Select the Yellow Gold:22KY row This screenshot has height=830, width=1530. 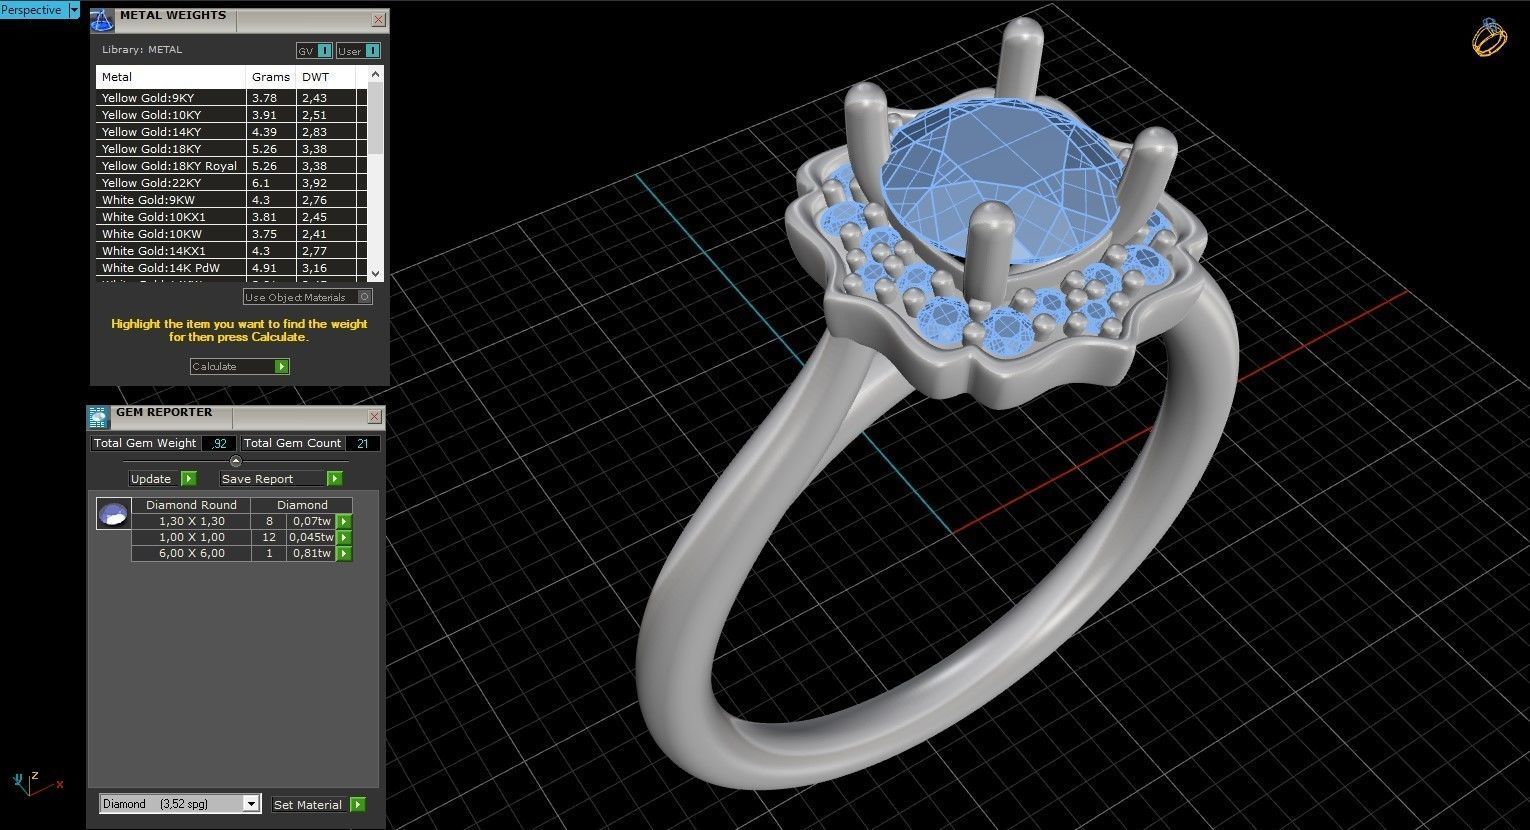point(232,183)
